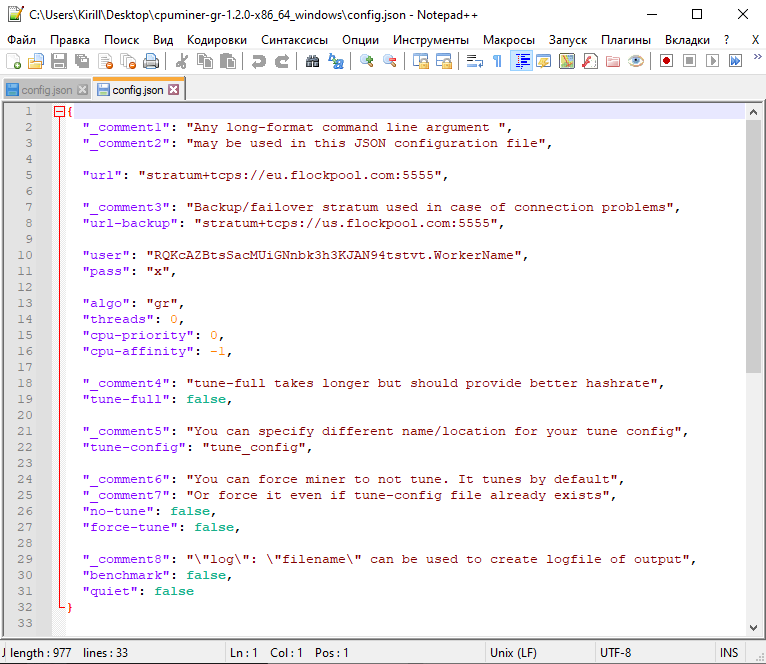Undo last action with the Undo arrow

click(258, 62)
